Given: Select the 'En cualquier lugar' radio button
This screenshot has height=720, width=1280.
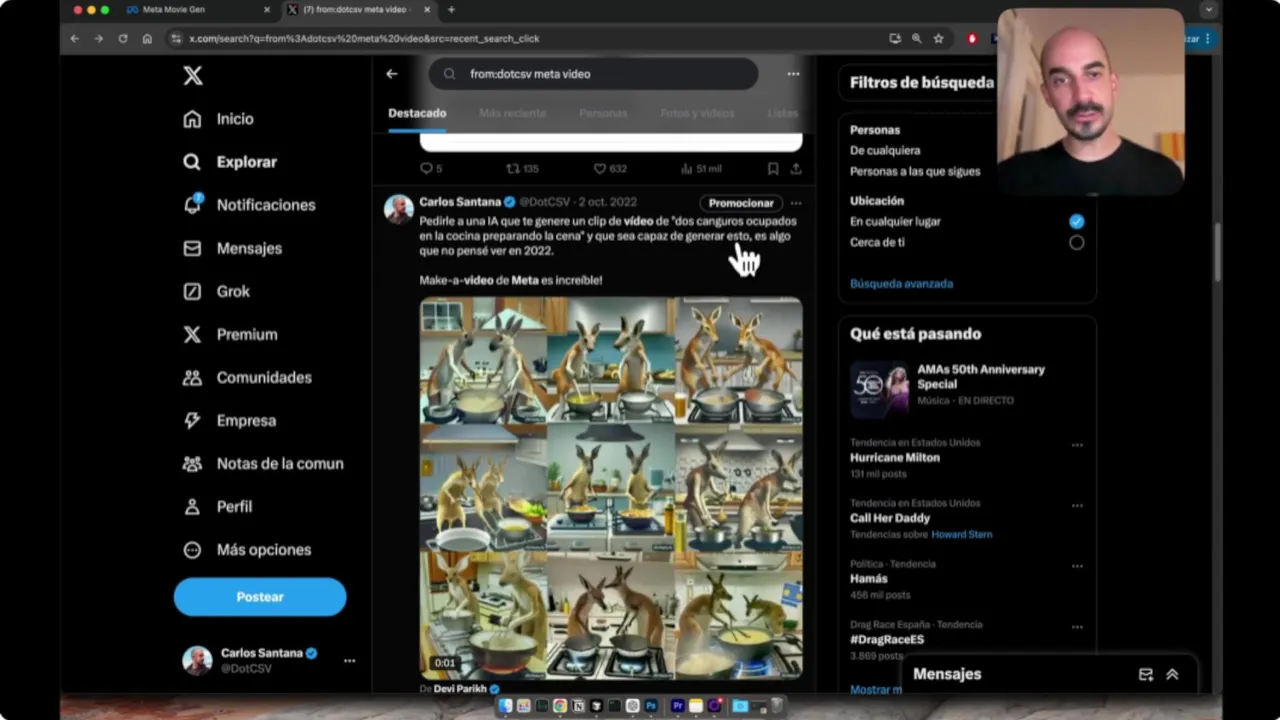Looking at the screenshot, I should (1076, 221).
